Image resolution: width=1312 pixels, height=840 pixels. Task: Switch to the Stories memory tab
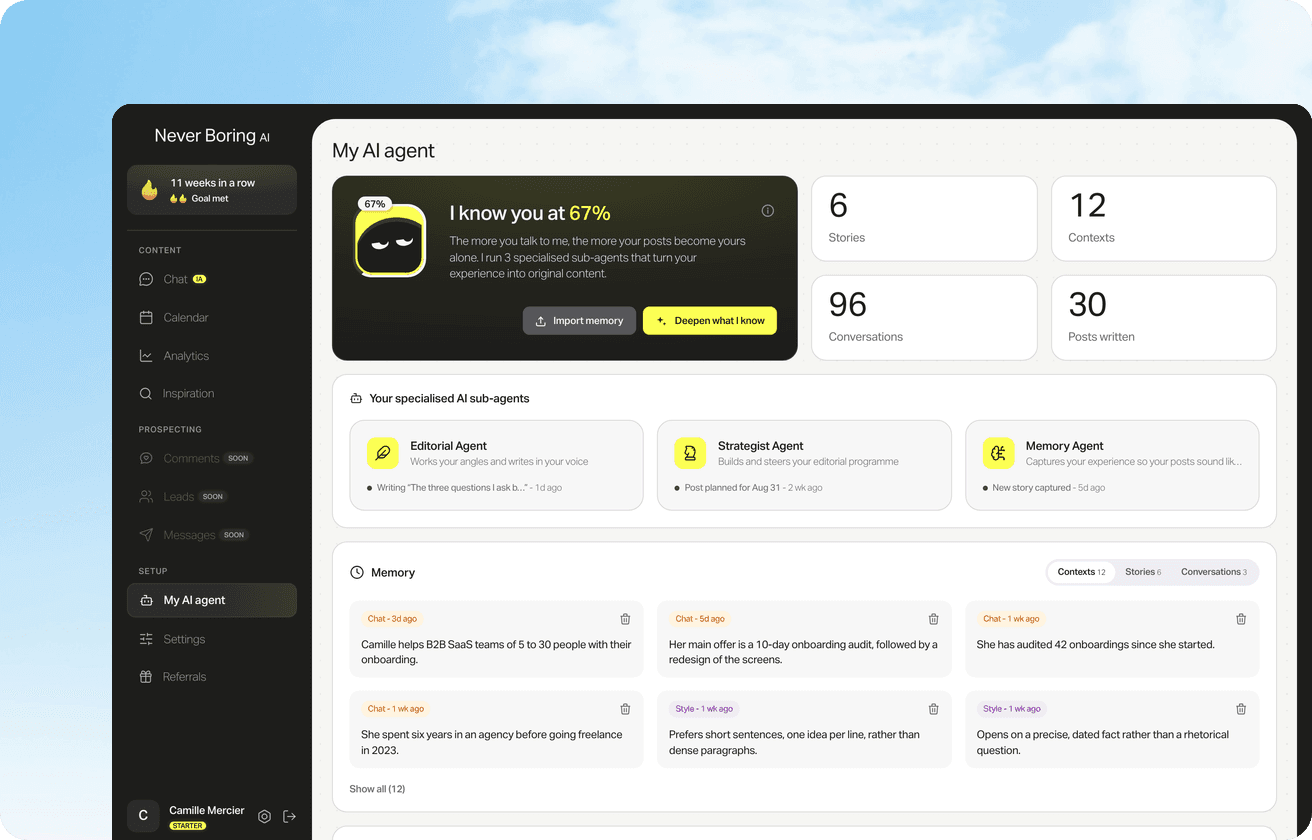click(1143, 572)
